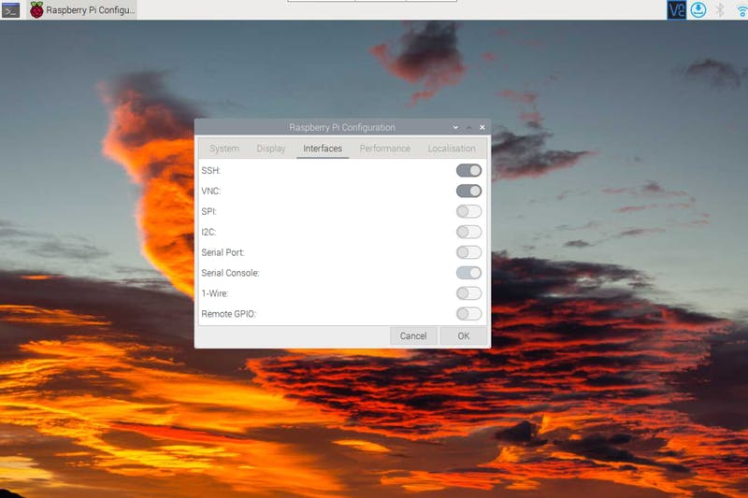Screen dimensions: 748x498
Task: Click the software update download icon
Action: (x=698, y=10)
